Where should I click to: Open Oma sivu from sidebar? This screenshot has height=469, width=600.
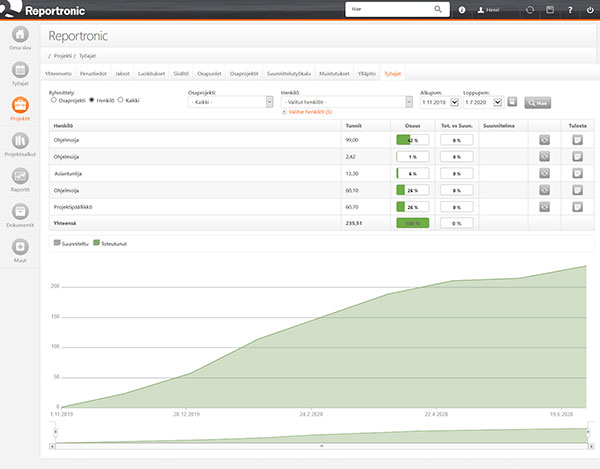click(x=19, y=38)
